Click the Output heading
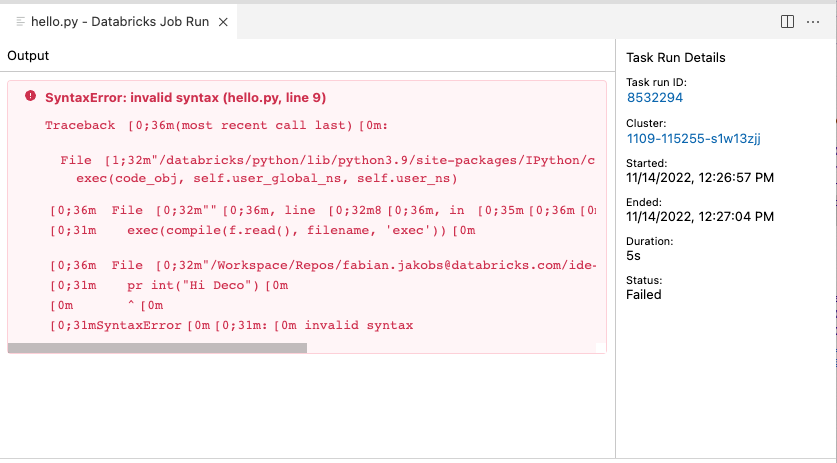Screen dimensions: 837x463 (28, 56)
